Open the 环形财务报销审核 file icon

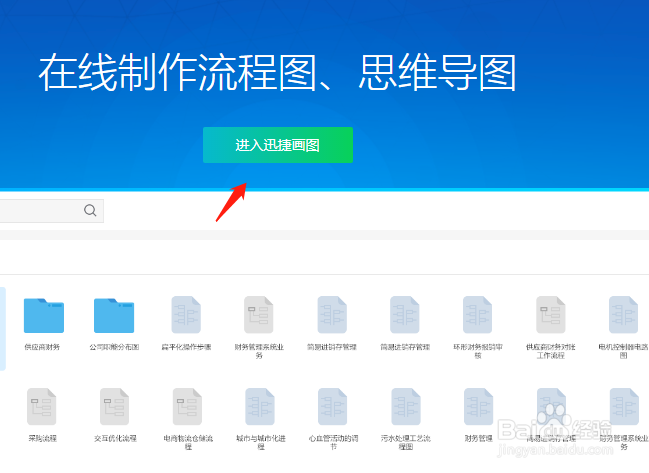tap(477, 315)
